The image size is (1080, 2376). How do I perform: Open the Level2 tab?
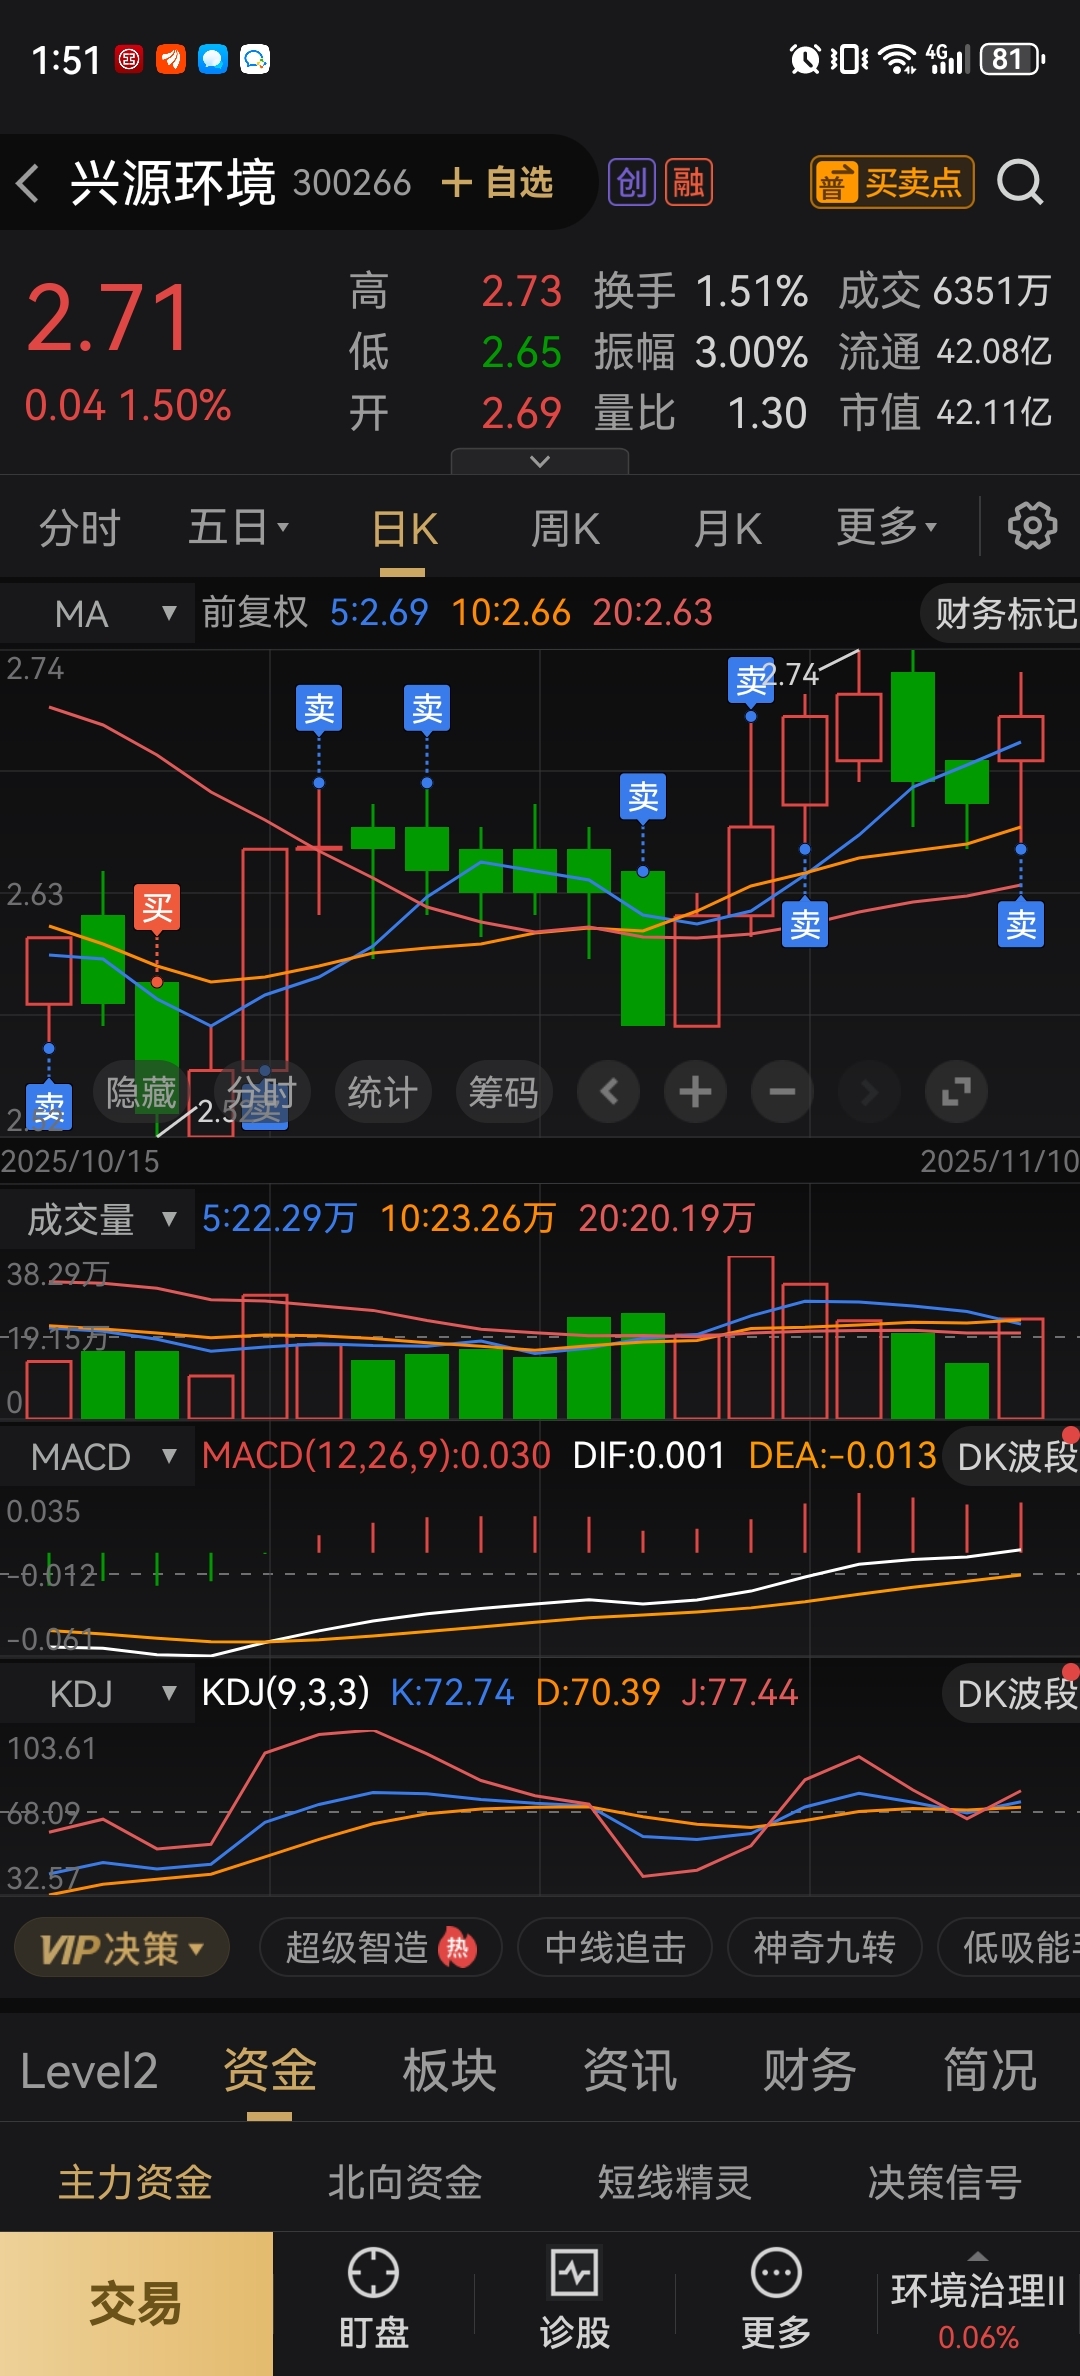click(89, 2070)
